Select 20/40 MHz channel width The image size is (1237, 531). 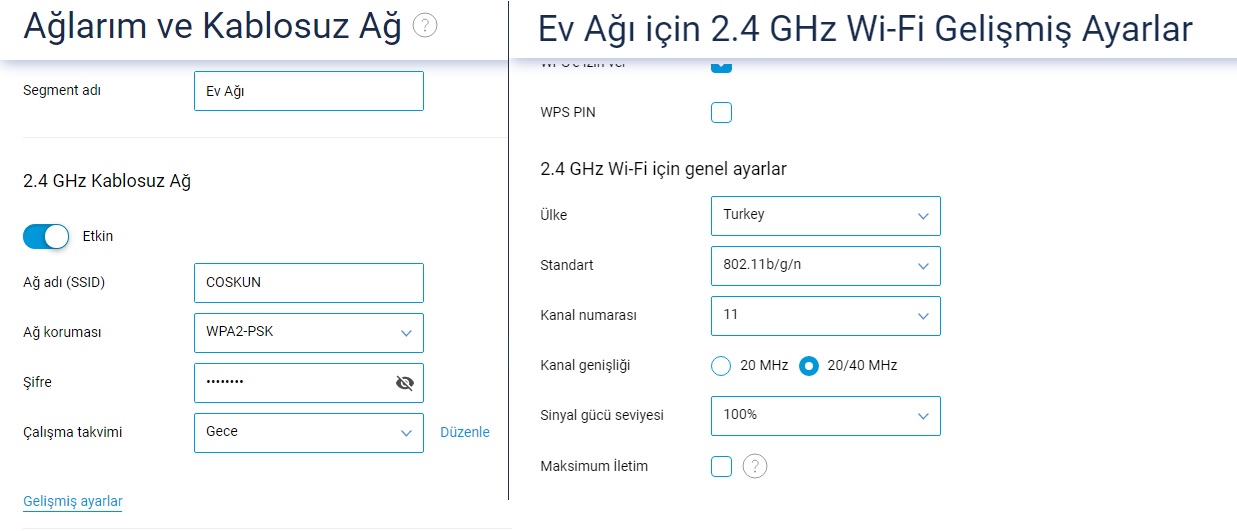[809, 366]
